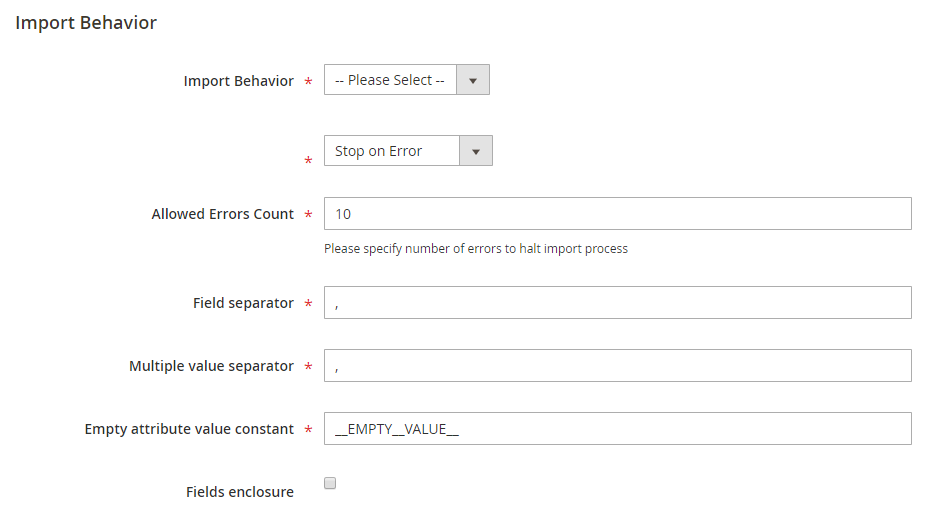Click the Stop on Error dropdown arrow
The image size is (926, 507).
click(476, 151)
